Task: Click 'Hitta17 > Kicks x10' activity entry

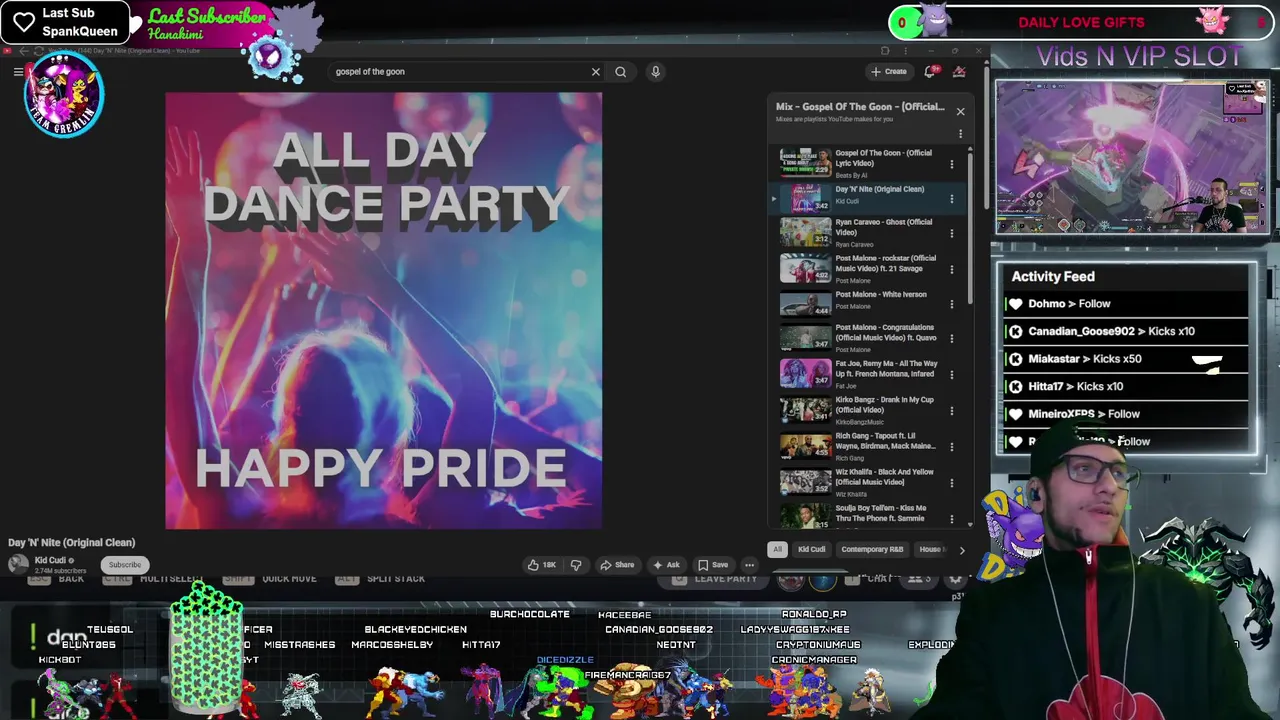Action: tap(1126, 386)
